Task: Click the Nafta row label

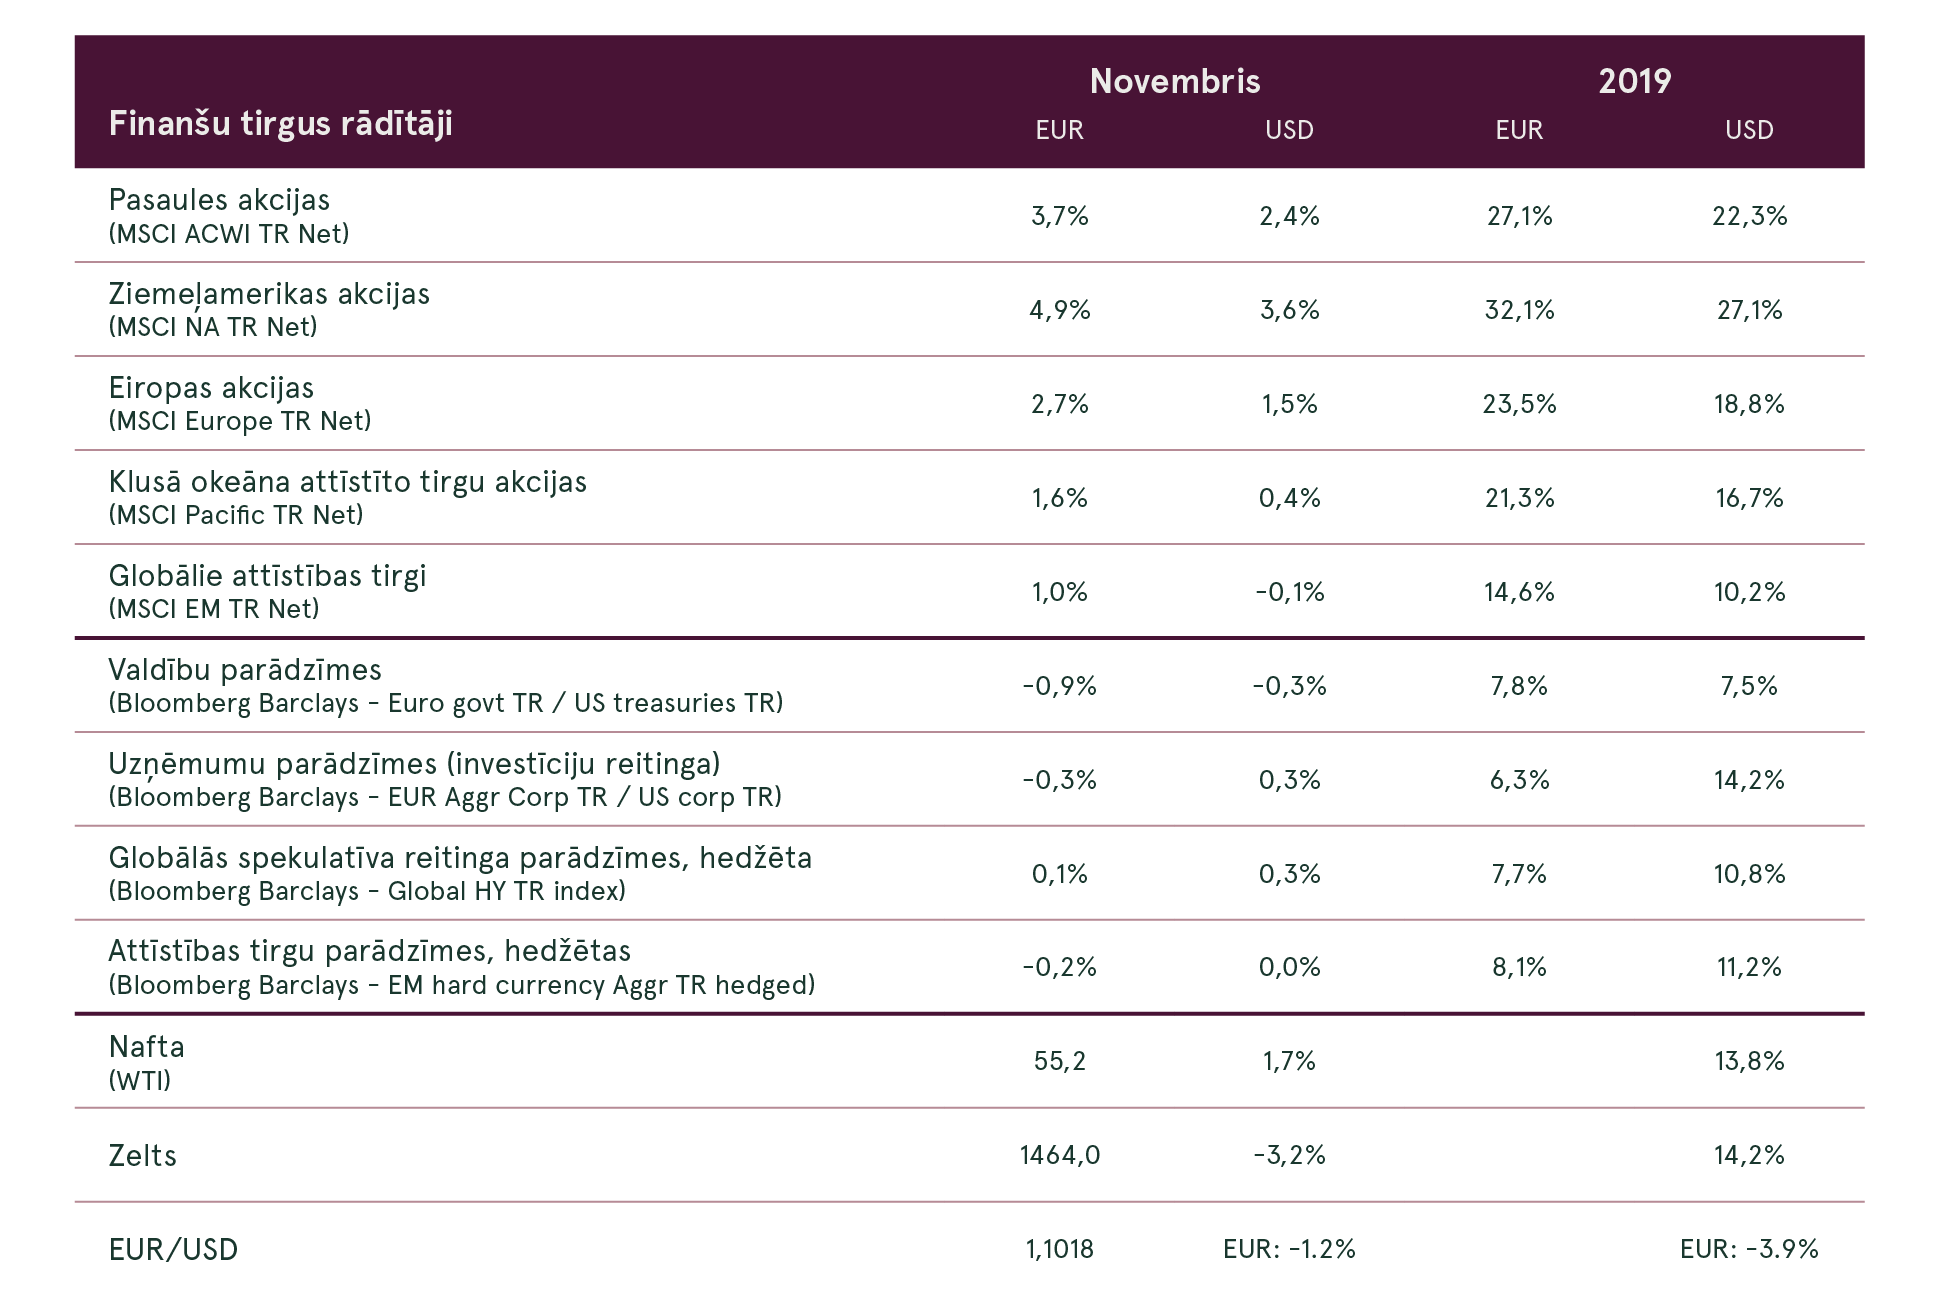Action: [x=146, y=1047]
